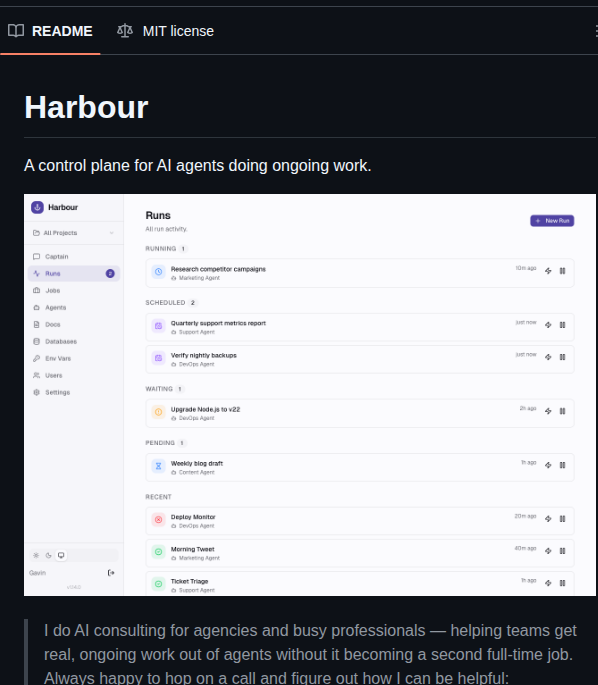Click lightning icon on Upgrade Node.js row
The height and width of the screenshot is (685, 598).
[548, 411]
